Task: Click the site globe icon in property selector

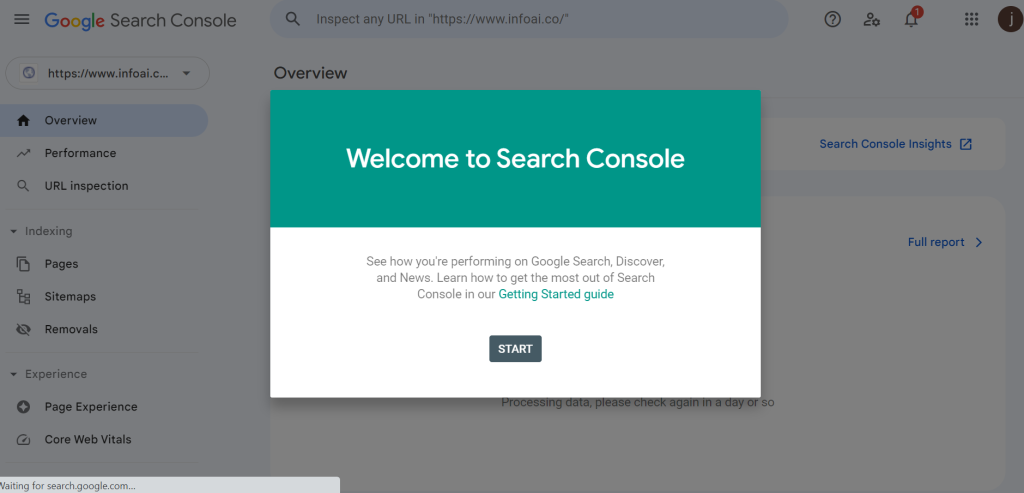Action: pos(29,73)
